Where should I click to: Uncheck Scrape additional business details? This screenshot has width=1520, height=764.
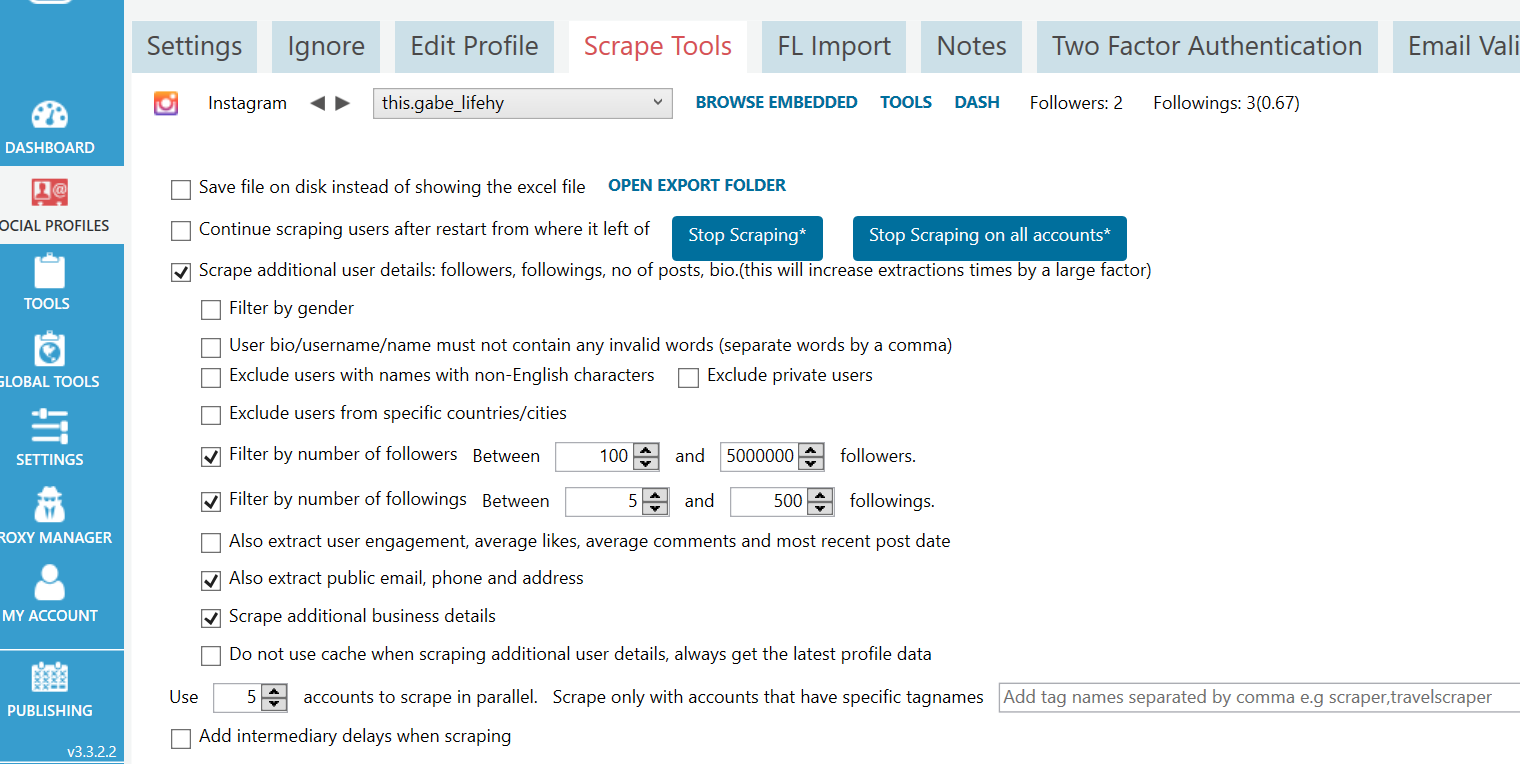pyautogui.click(x=211, y=618)
